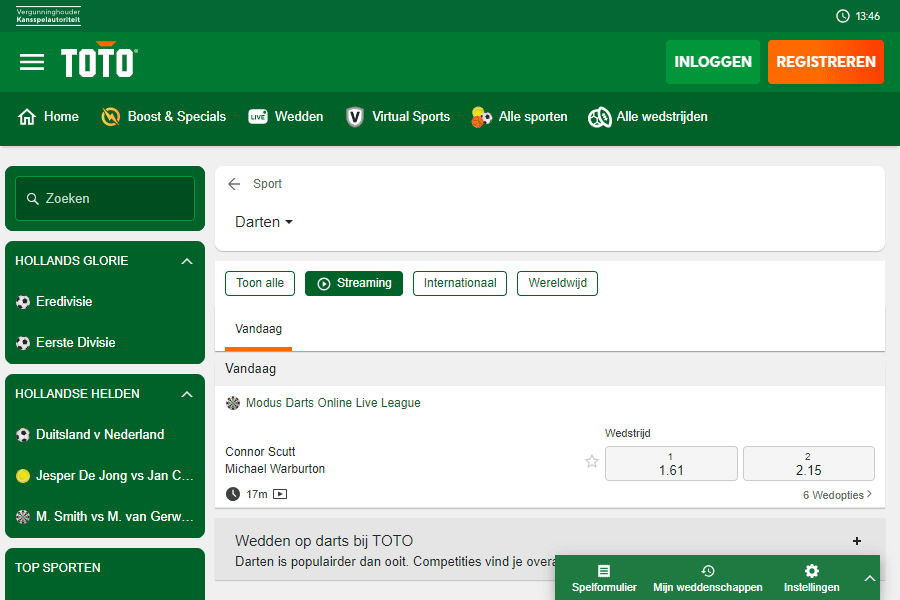The image size is (900, 600).
Task: Open the Spelformulier tab label
Action: (x=604, y=587)
